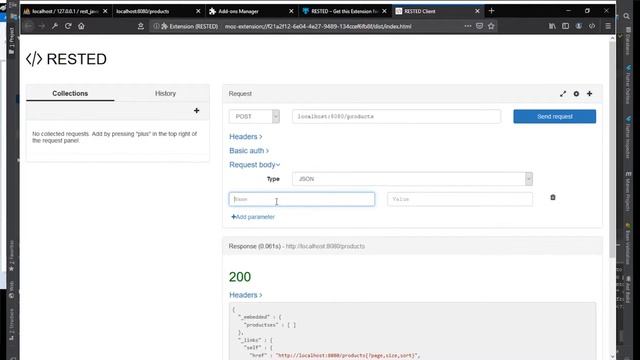640x360 pixels.
Task: Delete the parameter with trash icon
Action: tap(553, 198)
